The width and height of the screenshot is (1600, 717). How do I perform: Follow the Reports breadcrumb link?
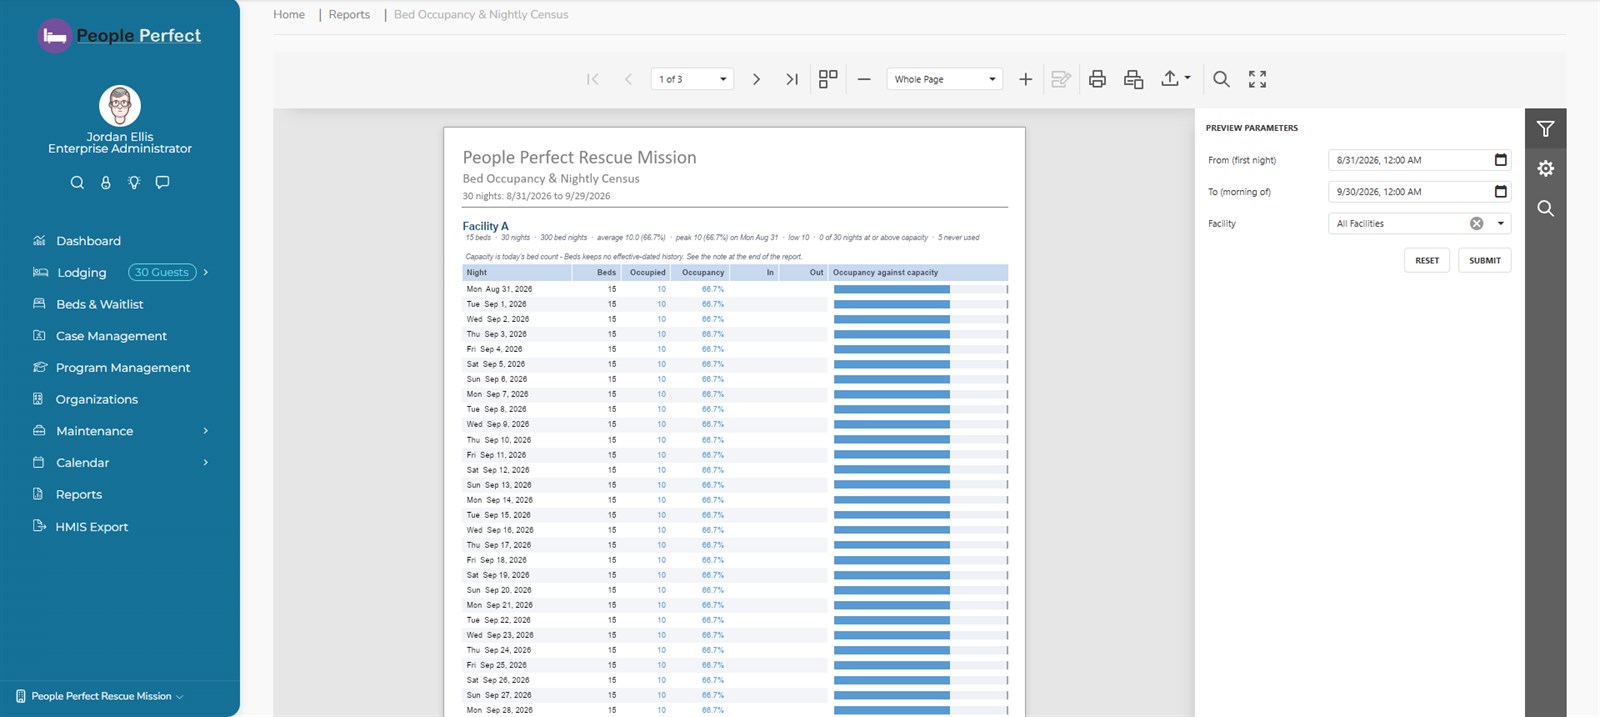point(349,15)
